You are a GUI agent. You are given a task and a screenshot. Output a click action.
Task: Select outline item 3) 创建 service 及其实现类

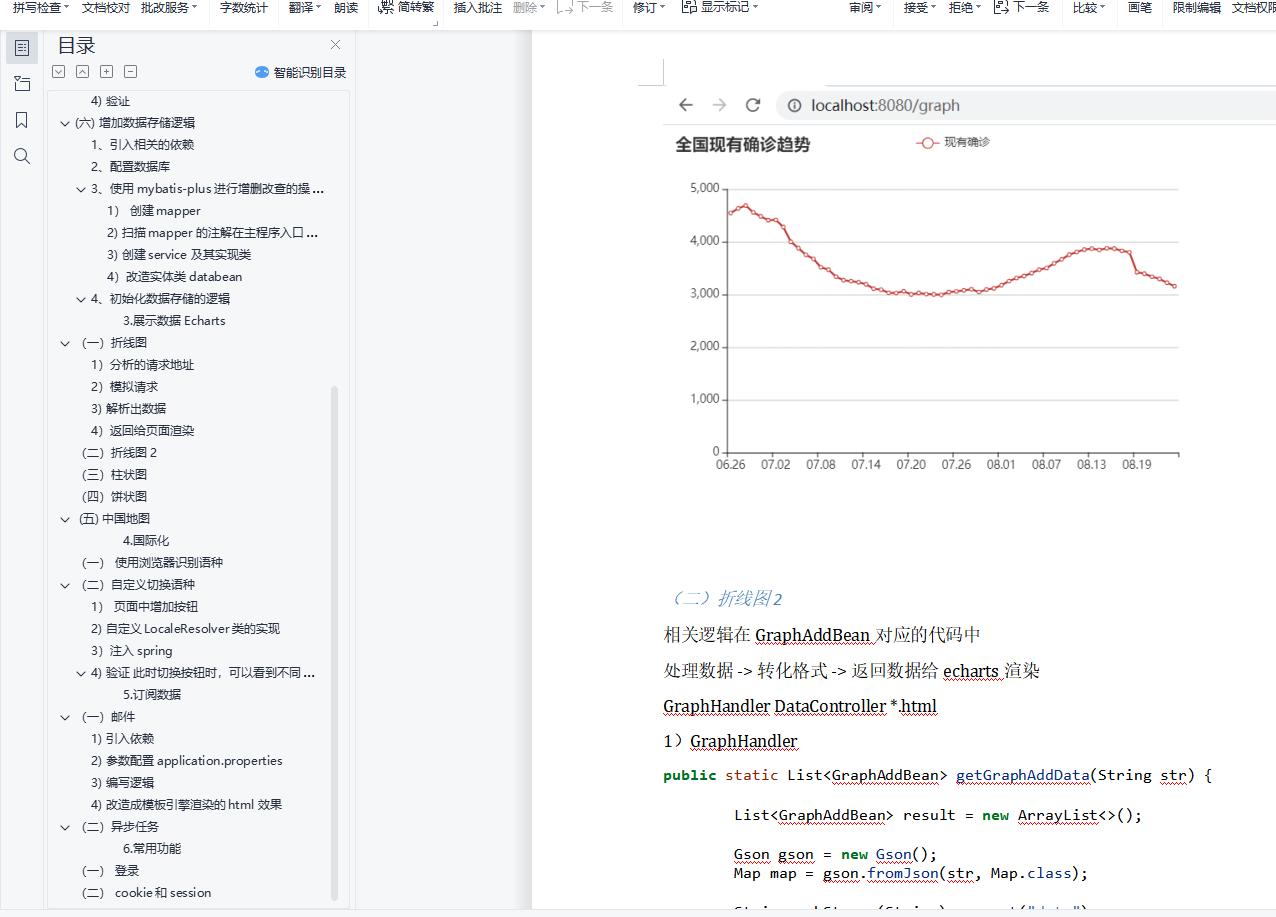[179, 255]
